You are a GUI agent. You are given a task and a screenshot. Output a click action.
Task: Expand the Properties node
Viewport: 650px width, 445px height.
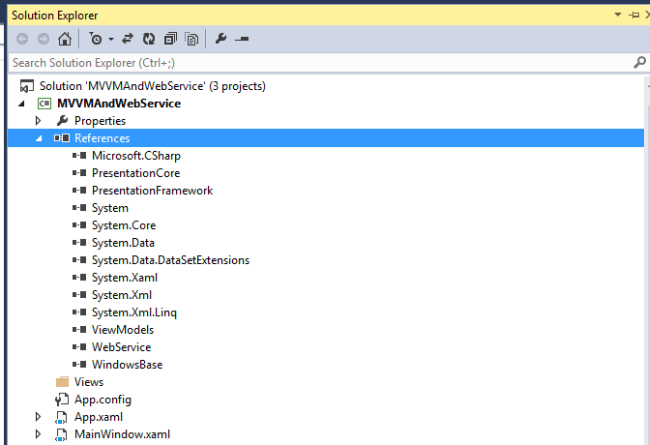38,121
